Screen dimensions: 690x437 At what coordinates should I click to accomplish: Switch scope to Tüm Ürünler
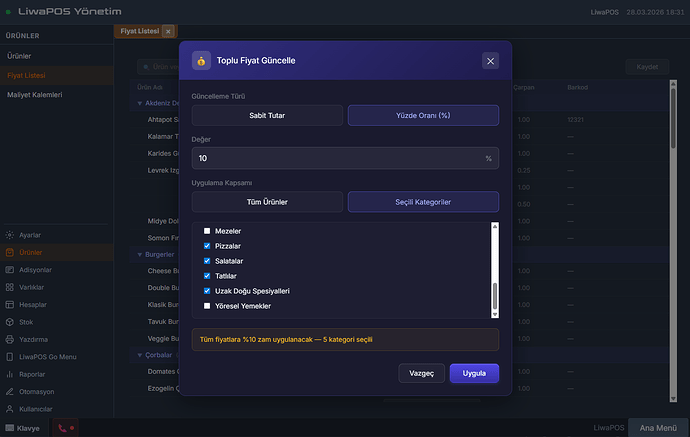coord(267,202)
